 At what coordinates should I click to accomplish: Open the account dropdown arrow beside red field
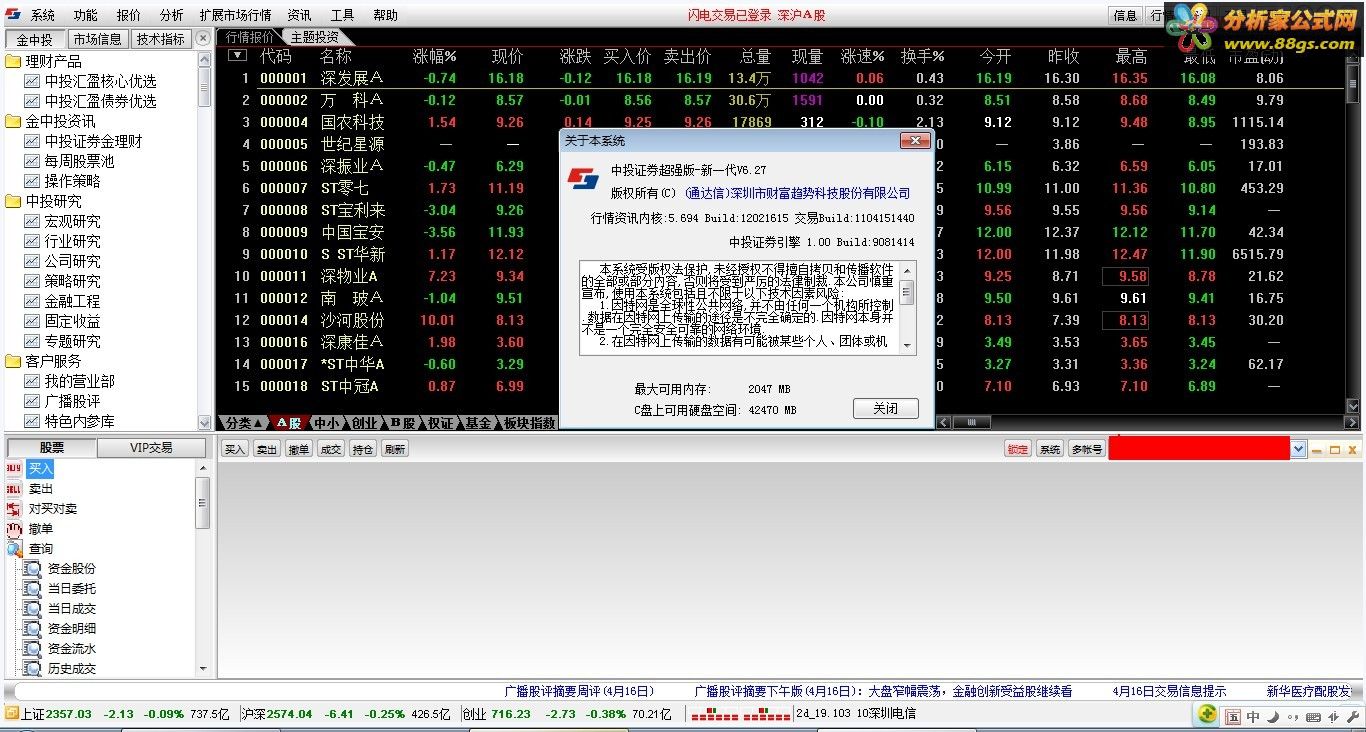tap(1298, 449)
